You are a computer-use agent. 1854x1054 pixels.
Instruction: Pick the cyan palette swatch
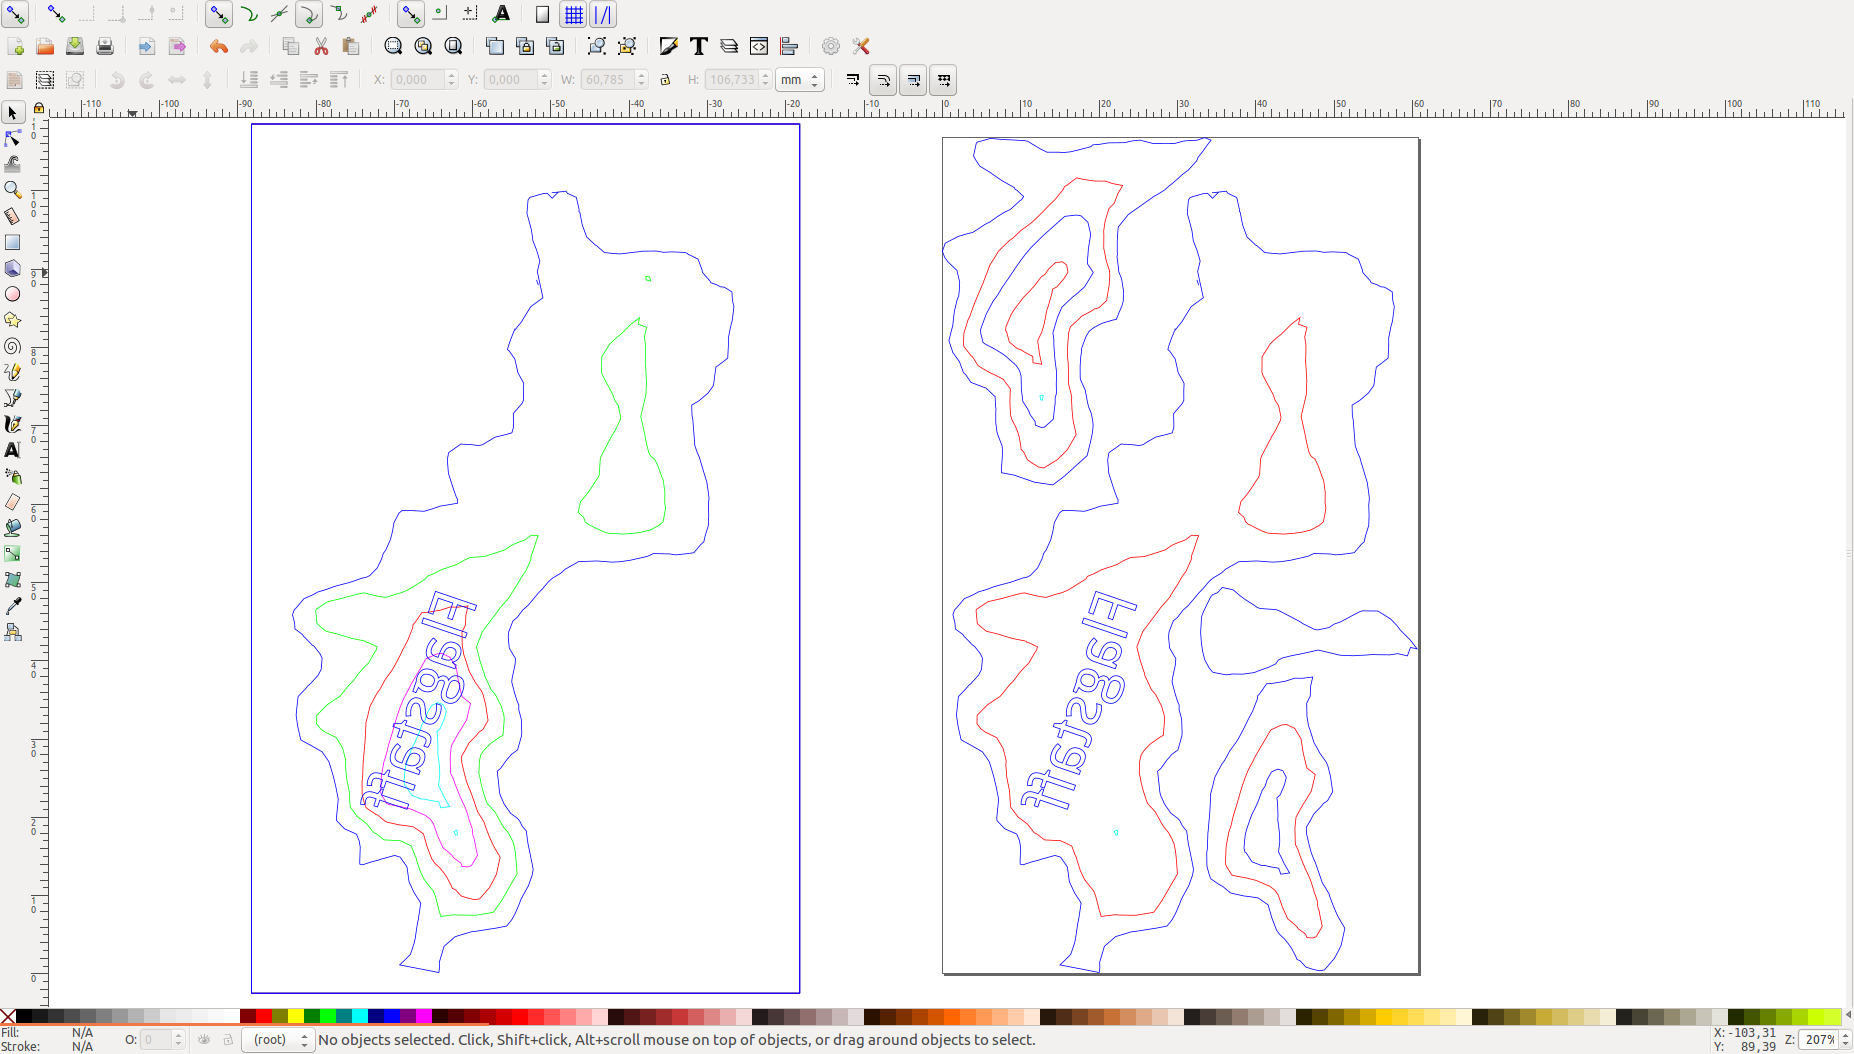coord(360,1016)
